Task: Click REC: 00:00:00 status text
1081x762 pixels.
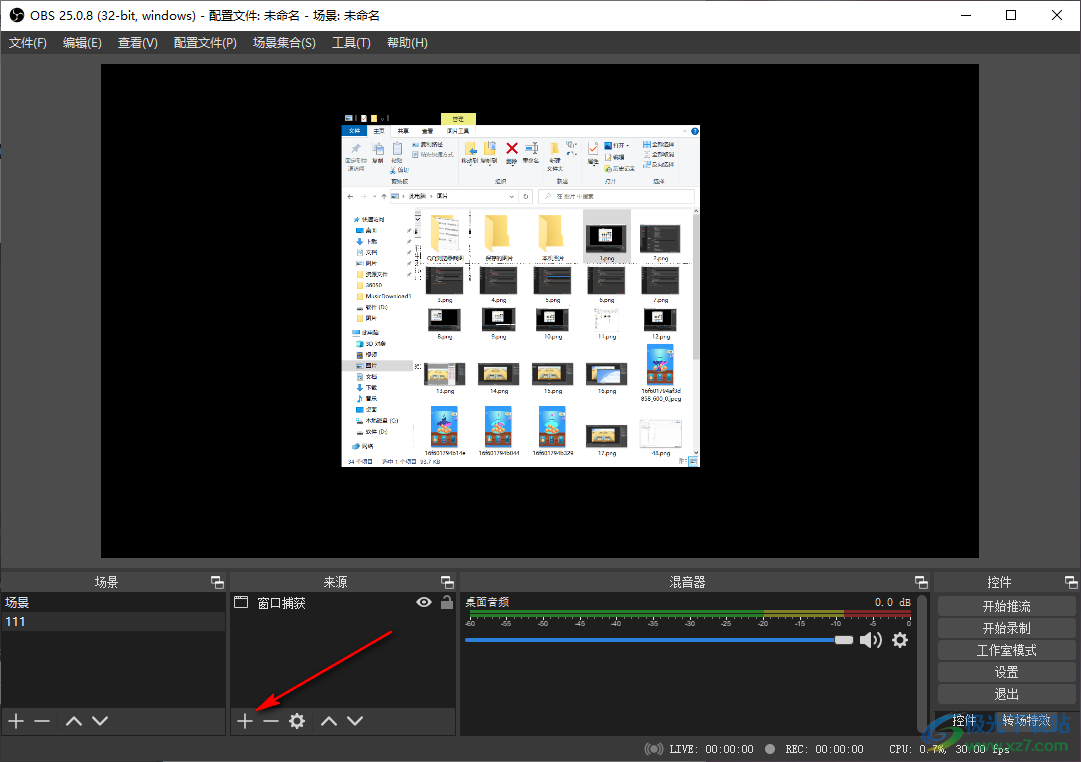Action: coord(824,749)
